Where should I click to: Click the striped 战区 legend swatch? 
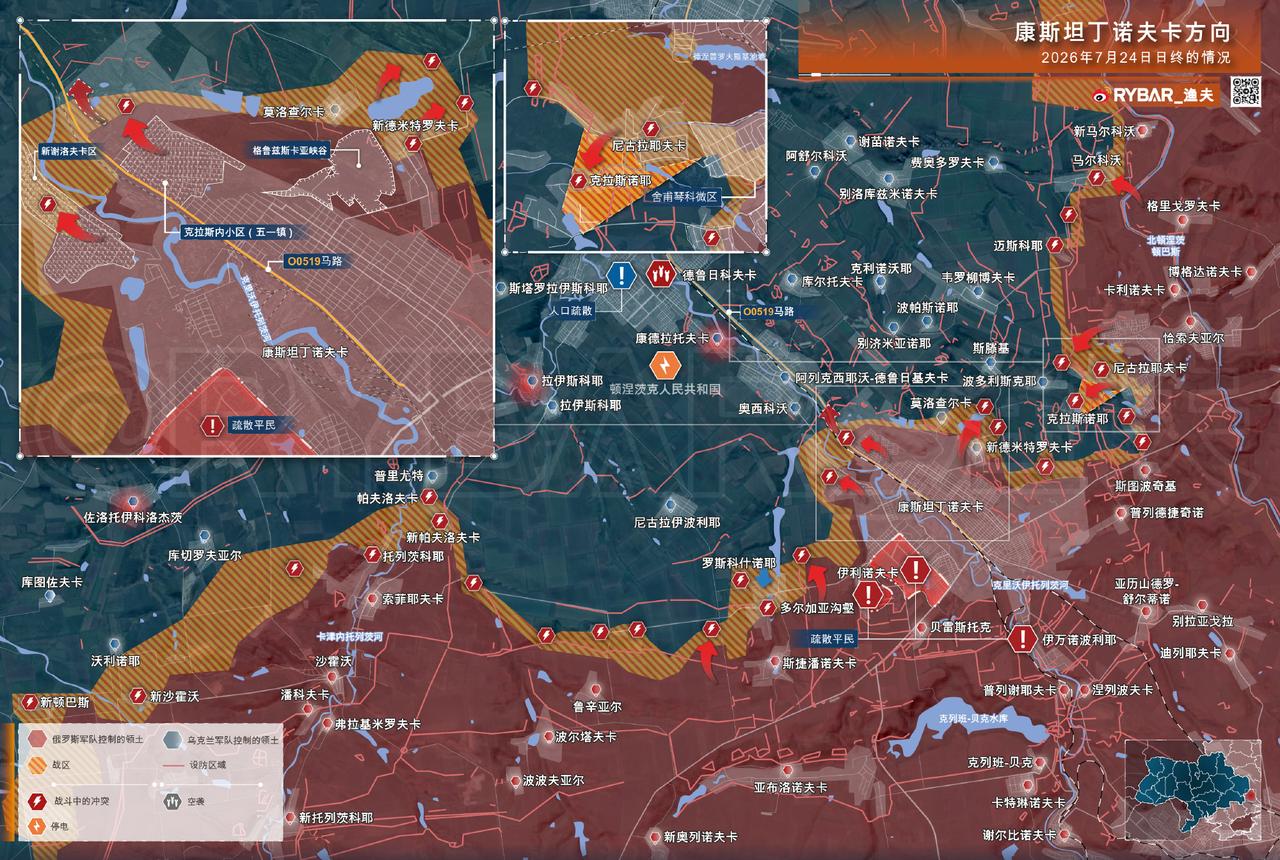[x=37, y=764]
